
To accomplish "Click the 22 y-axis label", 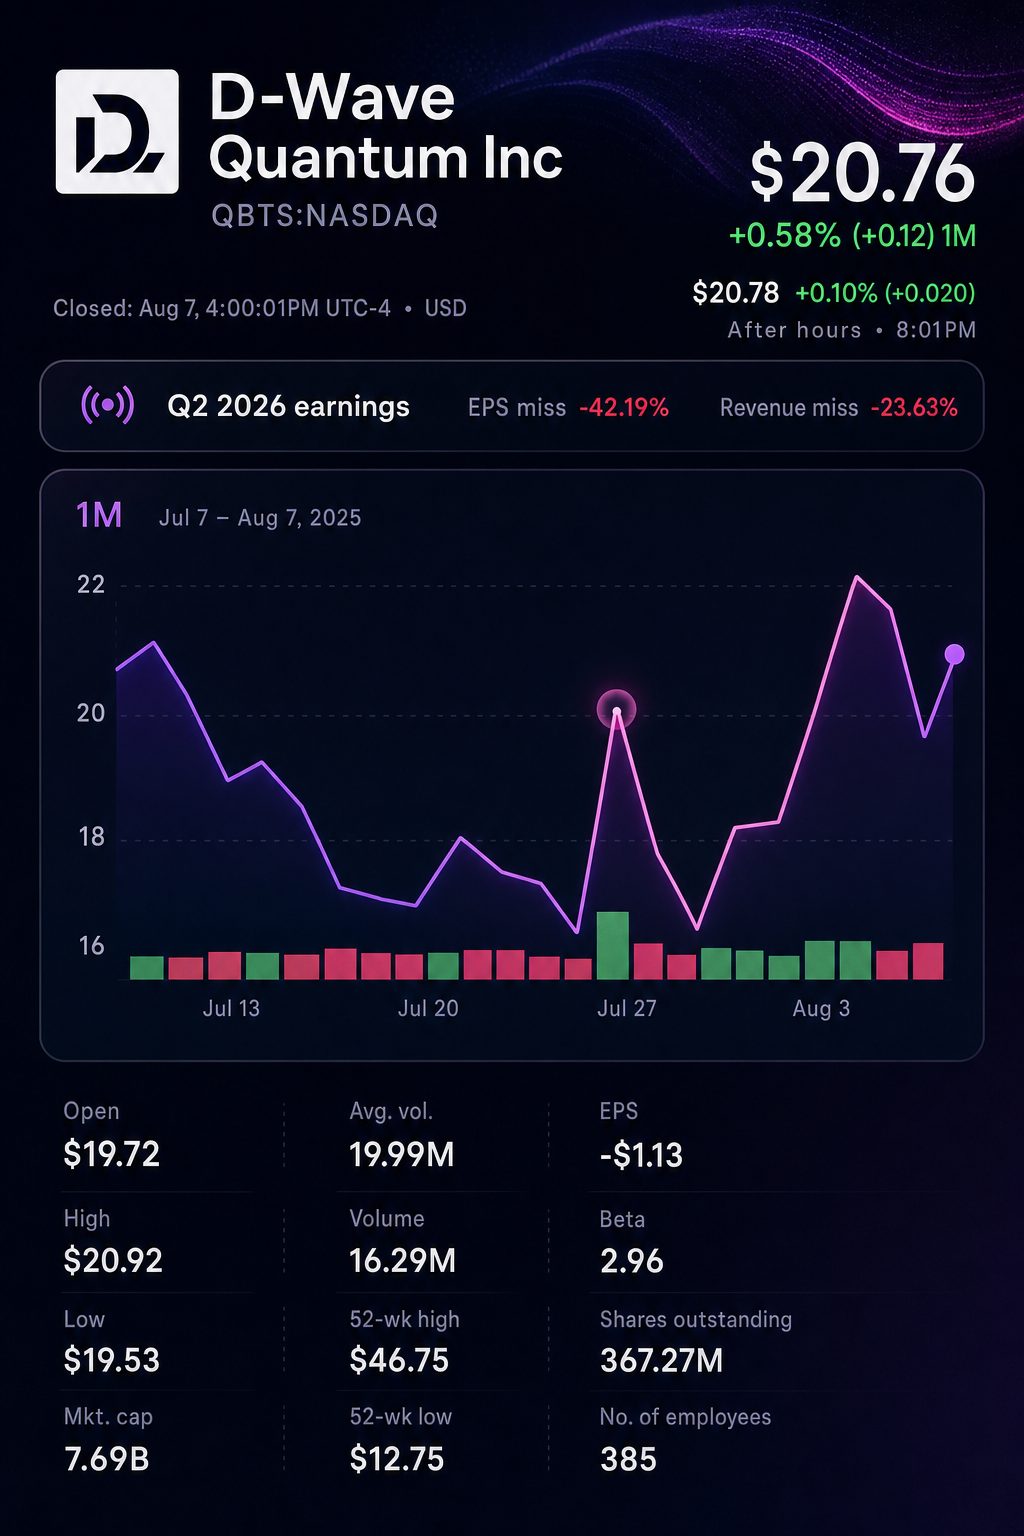I will 91,585.
